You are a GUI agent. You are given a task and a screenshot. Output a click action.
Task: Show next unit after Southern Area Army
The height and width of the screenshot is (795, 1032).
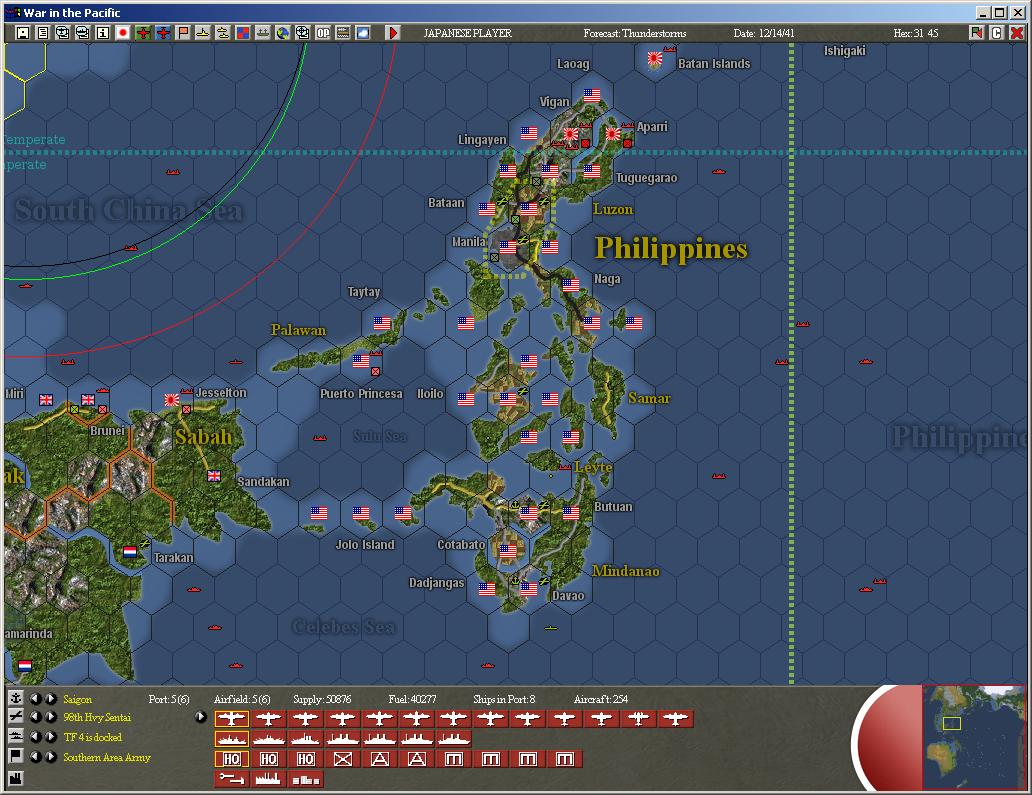[50, 757]
